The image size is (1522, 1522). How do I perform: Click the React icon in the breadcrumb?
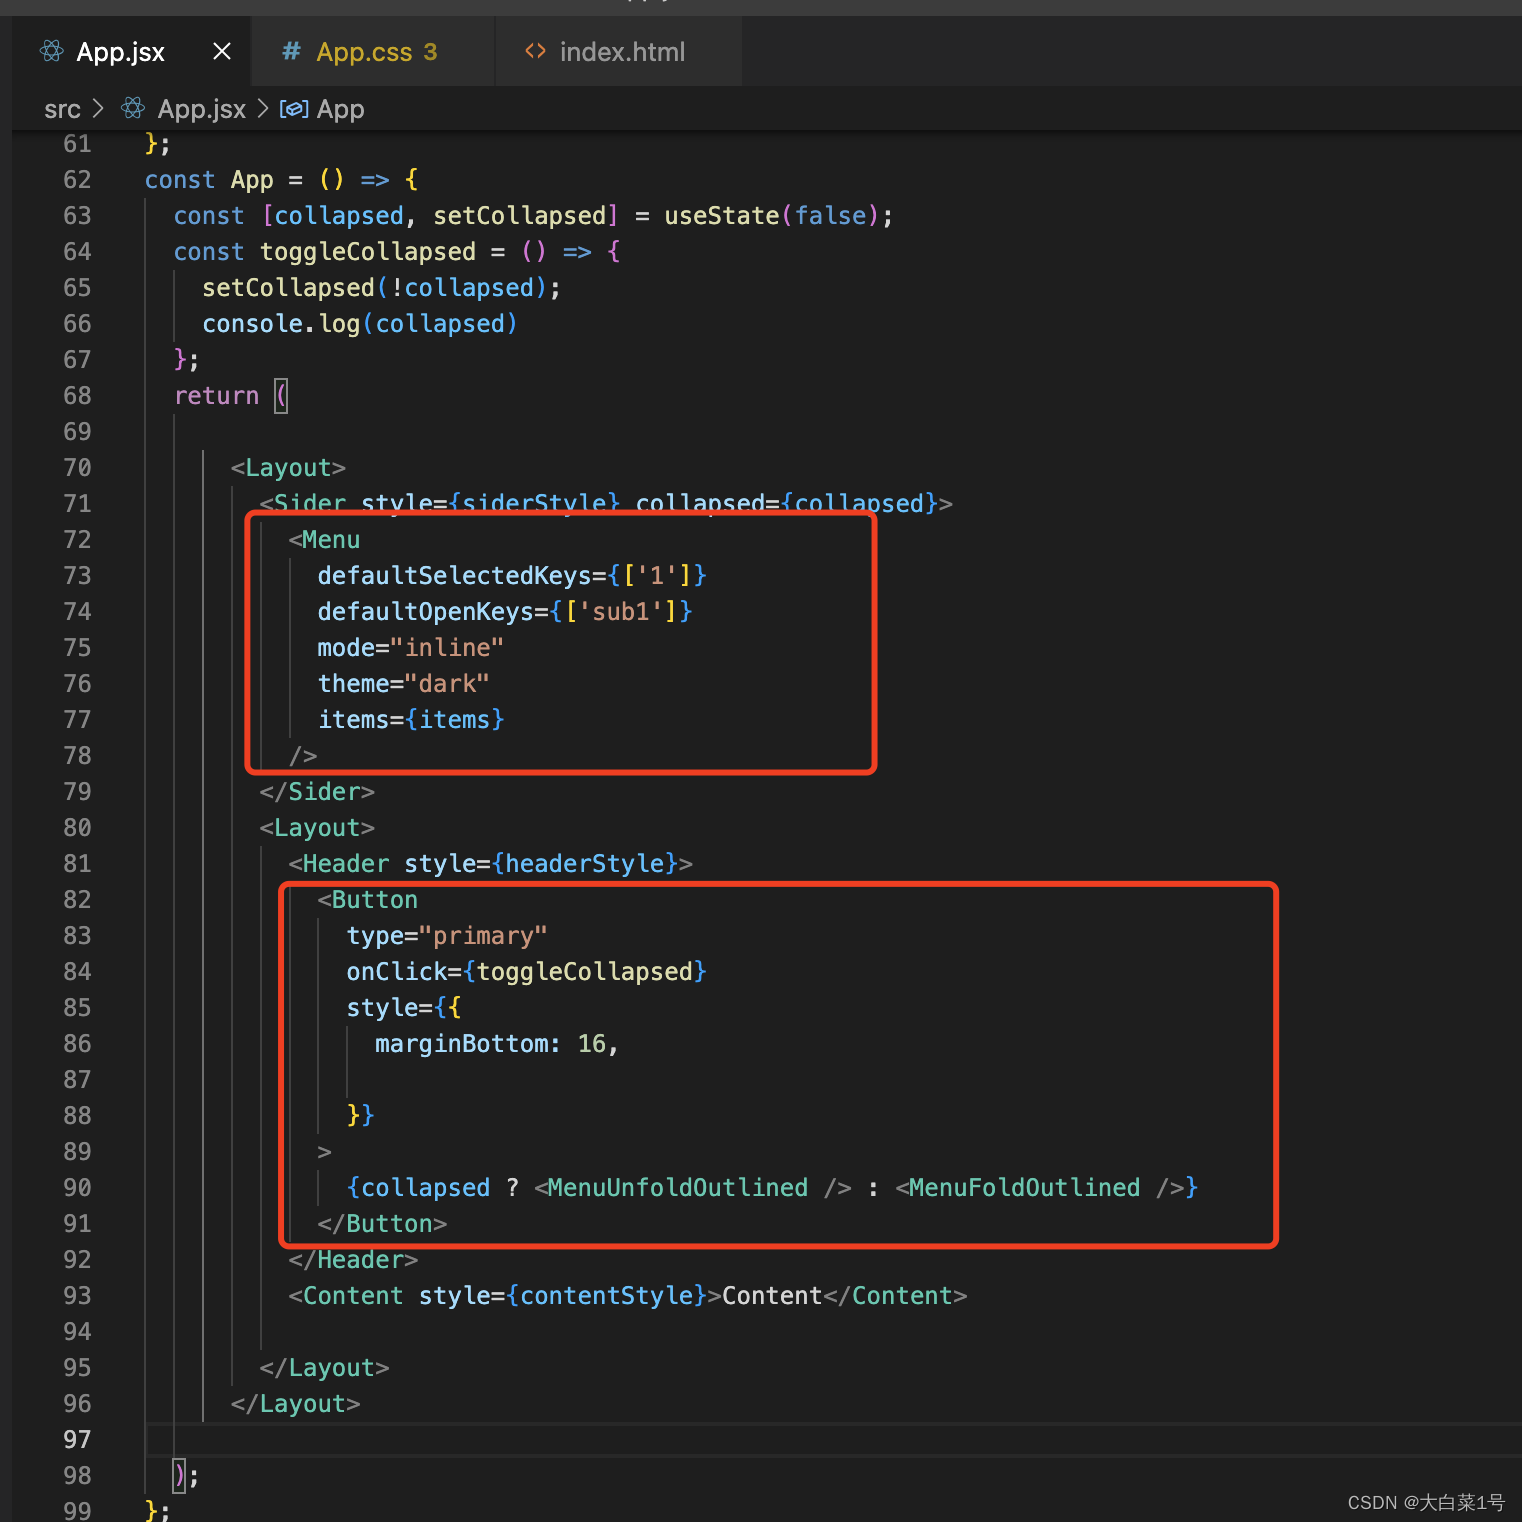(x=133, y=108)
